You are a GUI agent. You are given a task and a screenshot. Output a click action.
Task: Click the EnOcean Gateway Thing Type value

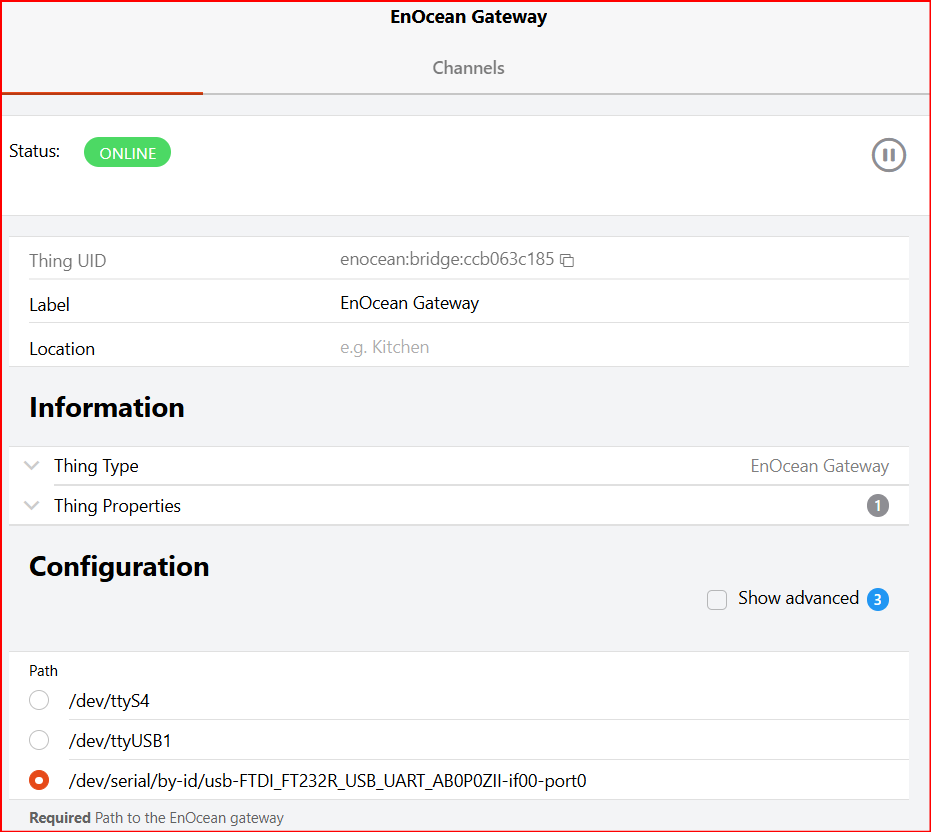coord(819,466)
